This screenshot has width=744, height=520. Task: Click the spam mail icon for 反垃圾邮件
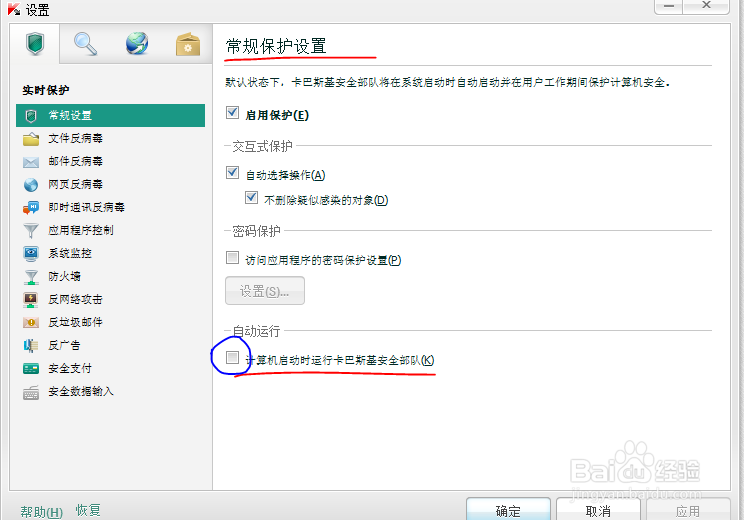pos(31,323)
